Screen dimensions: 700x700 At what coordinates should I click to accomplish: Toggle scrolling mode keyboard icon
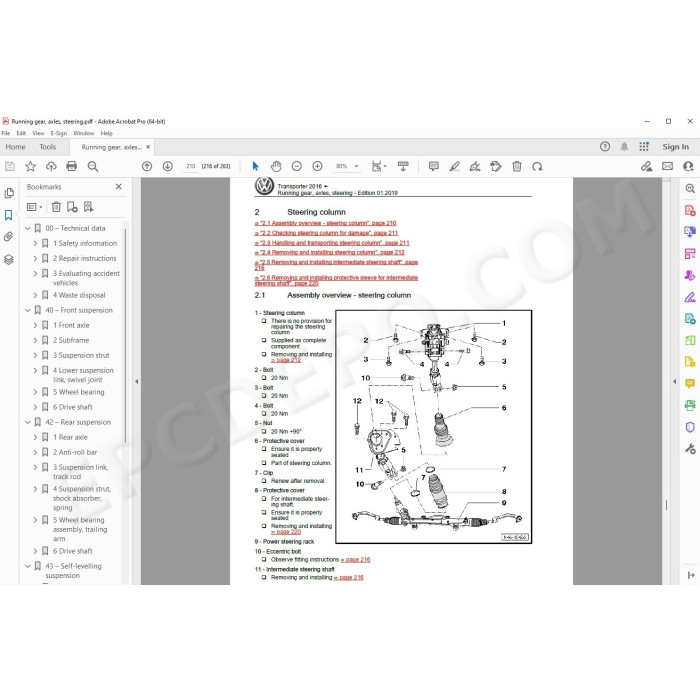(403, 167)
